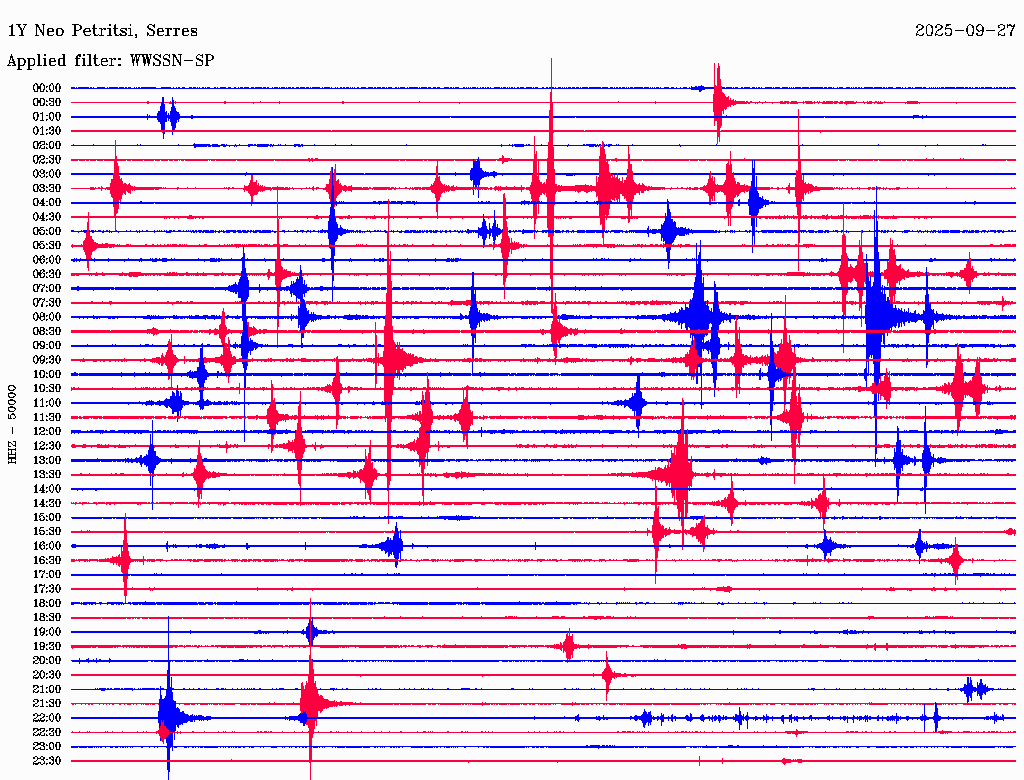Click the 16:00 time label
This screenshot has height=780, width=1024.
(x=47, y=546)
